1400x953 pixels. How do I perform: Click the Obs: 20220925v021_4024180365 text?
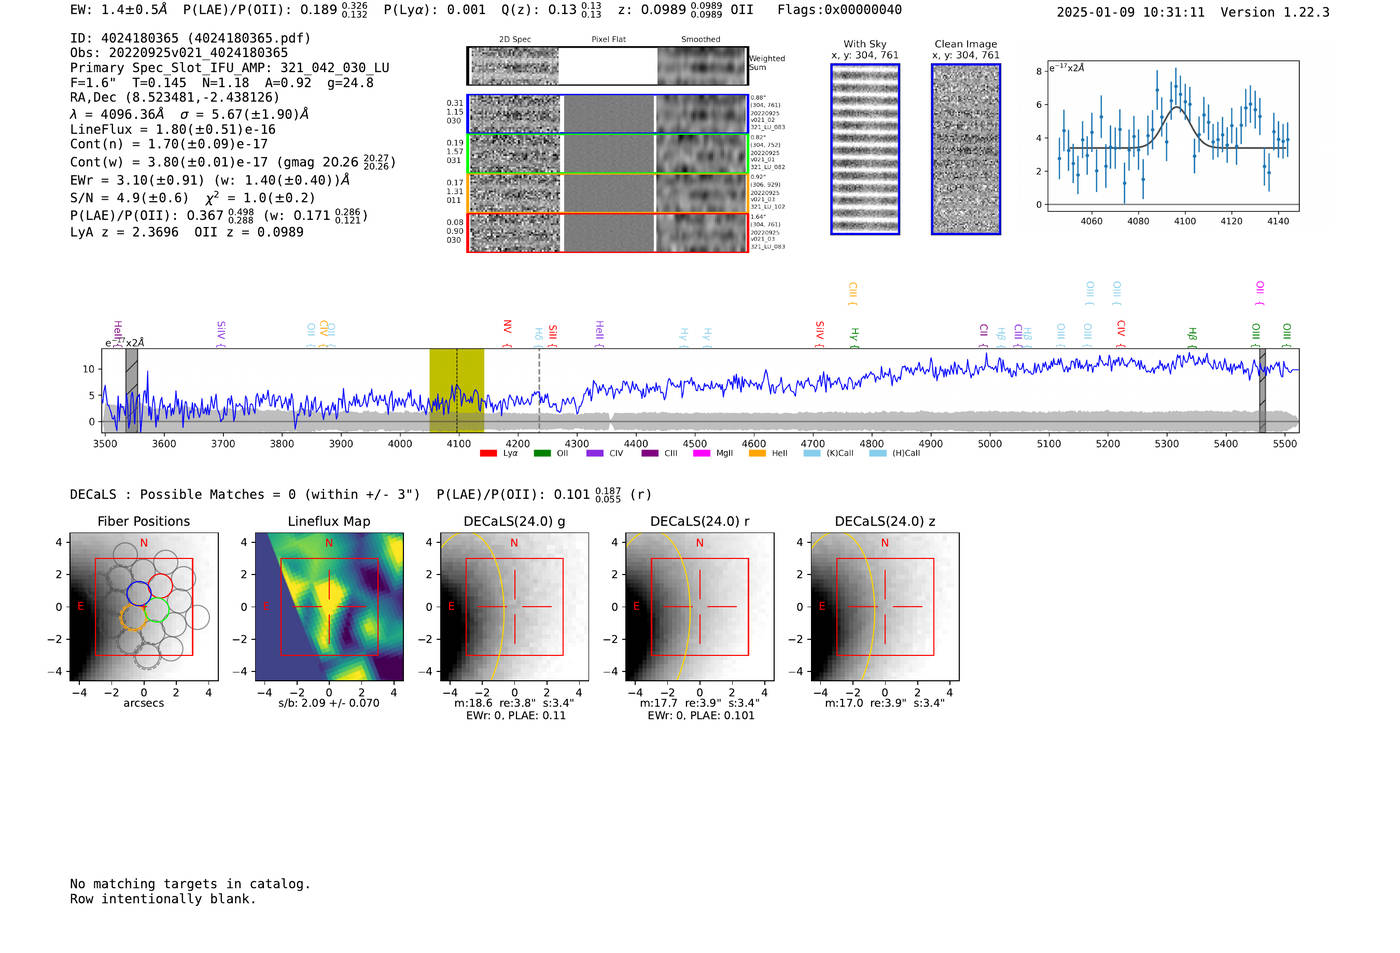point(179,53)
